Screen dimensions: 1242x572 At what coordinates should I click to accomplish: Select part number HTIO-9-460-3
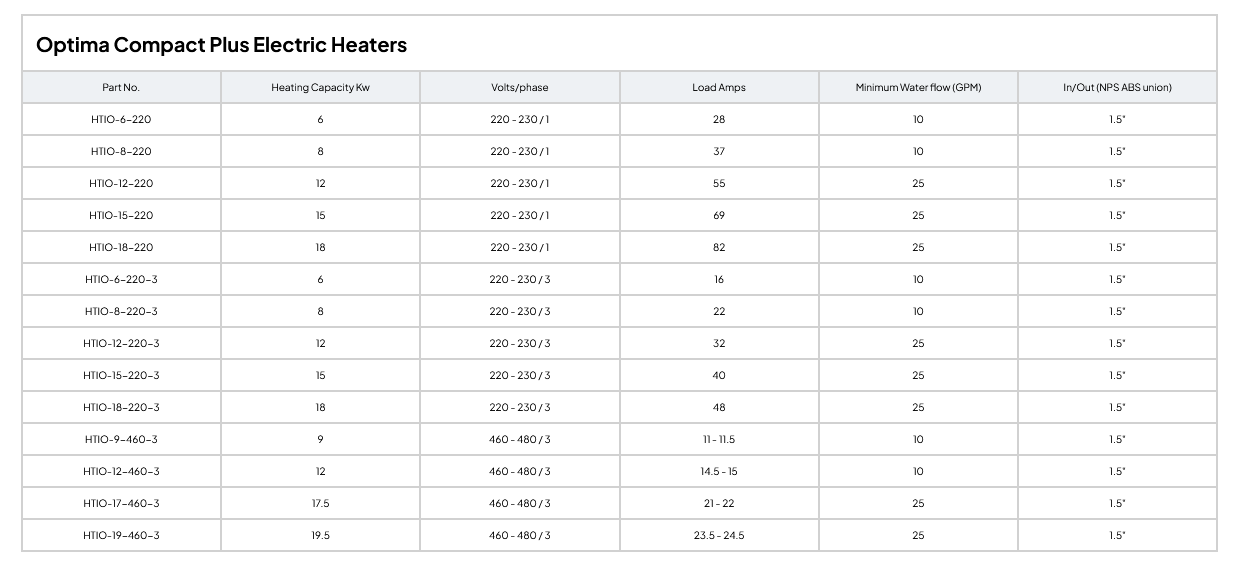121,439
